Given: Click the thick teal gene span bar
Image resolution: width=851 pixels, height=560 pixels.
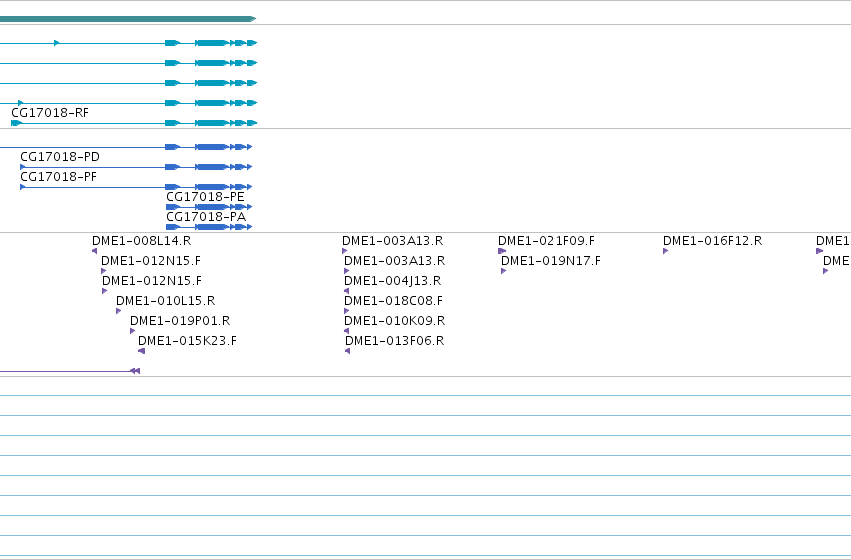Looking at the screenshot, I should point(128,19).
